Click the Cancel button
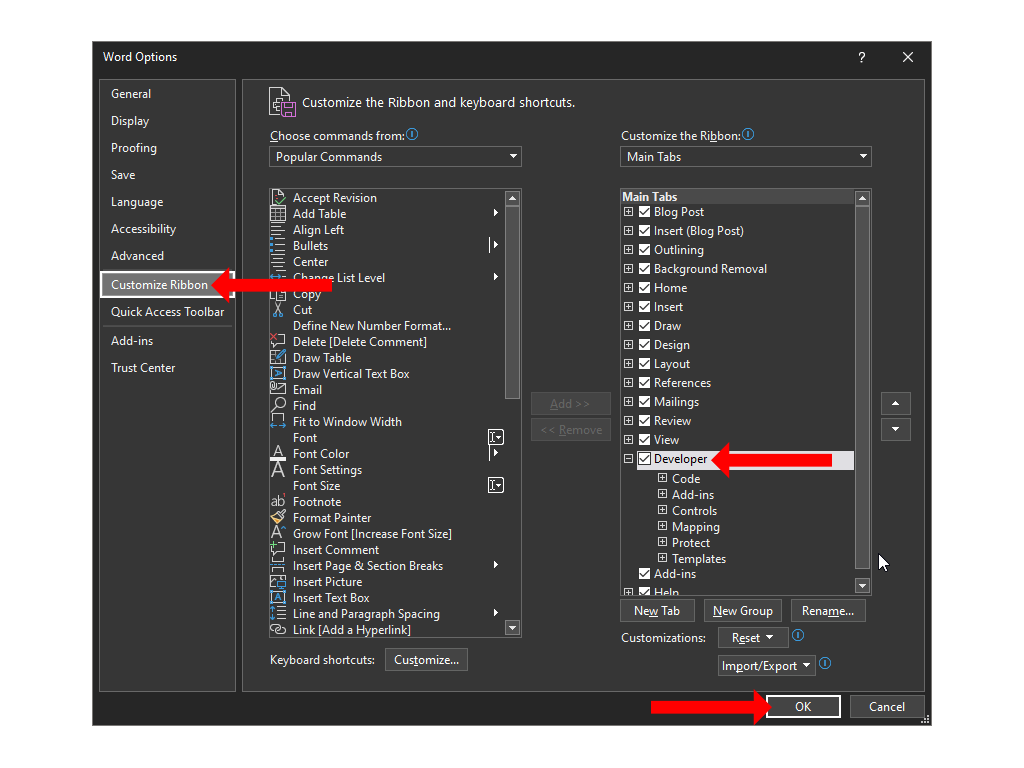This screenshot has height=768, width=1024. (887, 707)
